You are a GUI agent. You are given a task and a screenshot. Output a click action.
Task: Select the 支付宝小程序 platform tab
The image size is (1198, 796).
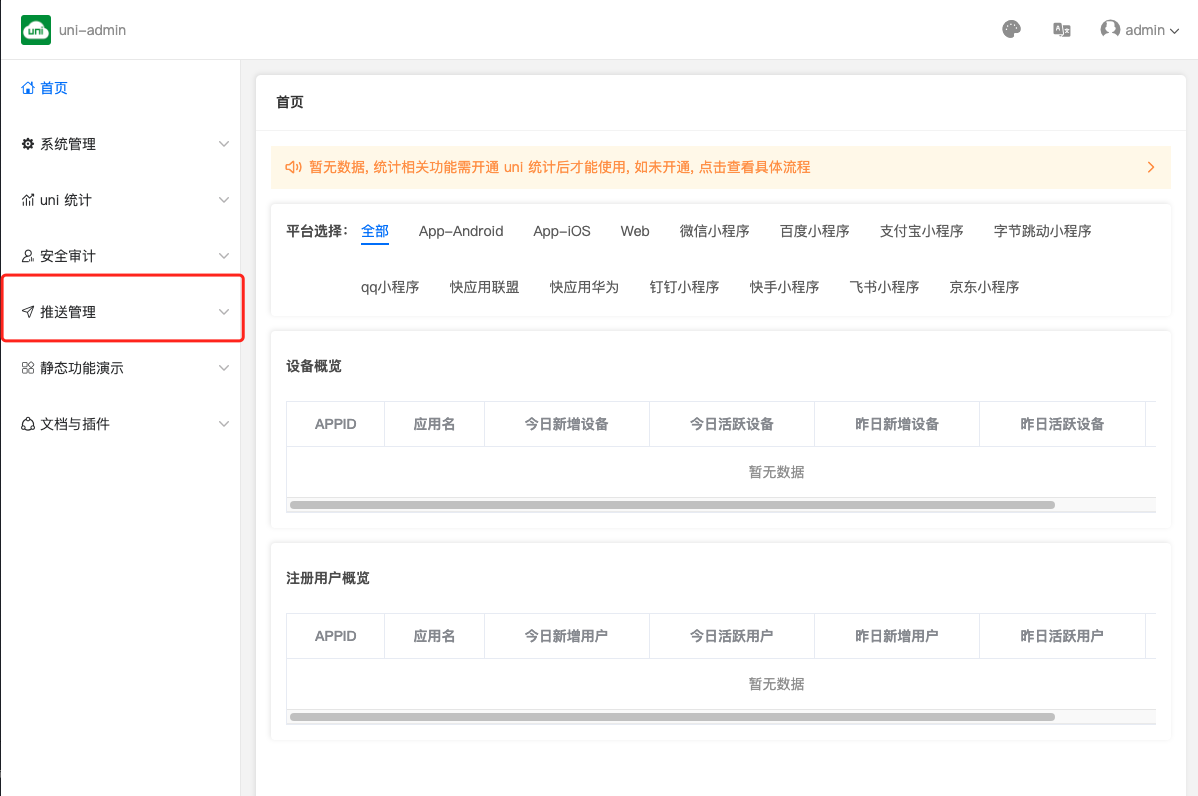[x=921, y=231]
